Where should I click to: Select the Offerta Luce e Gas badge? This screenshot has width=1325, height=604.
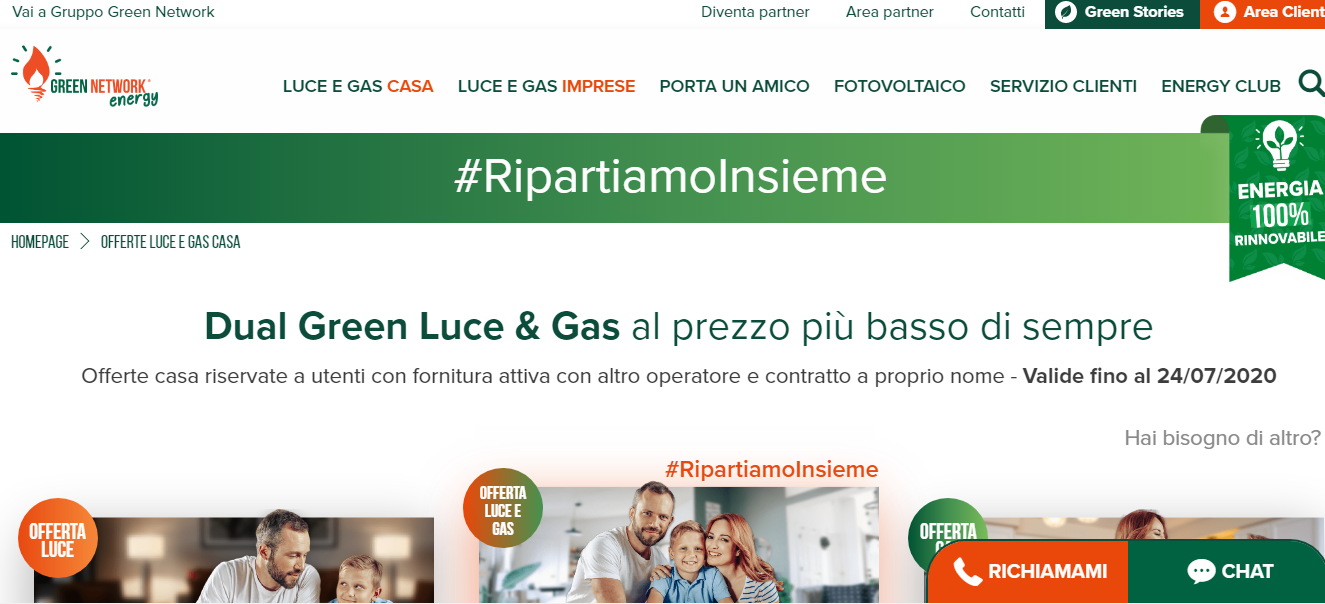click(x=503, y=508)
